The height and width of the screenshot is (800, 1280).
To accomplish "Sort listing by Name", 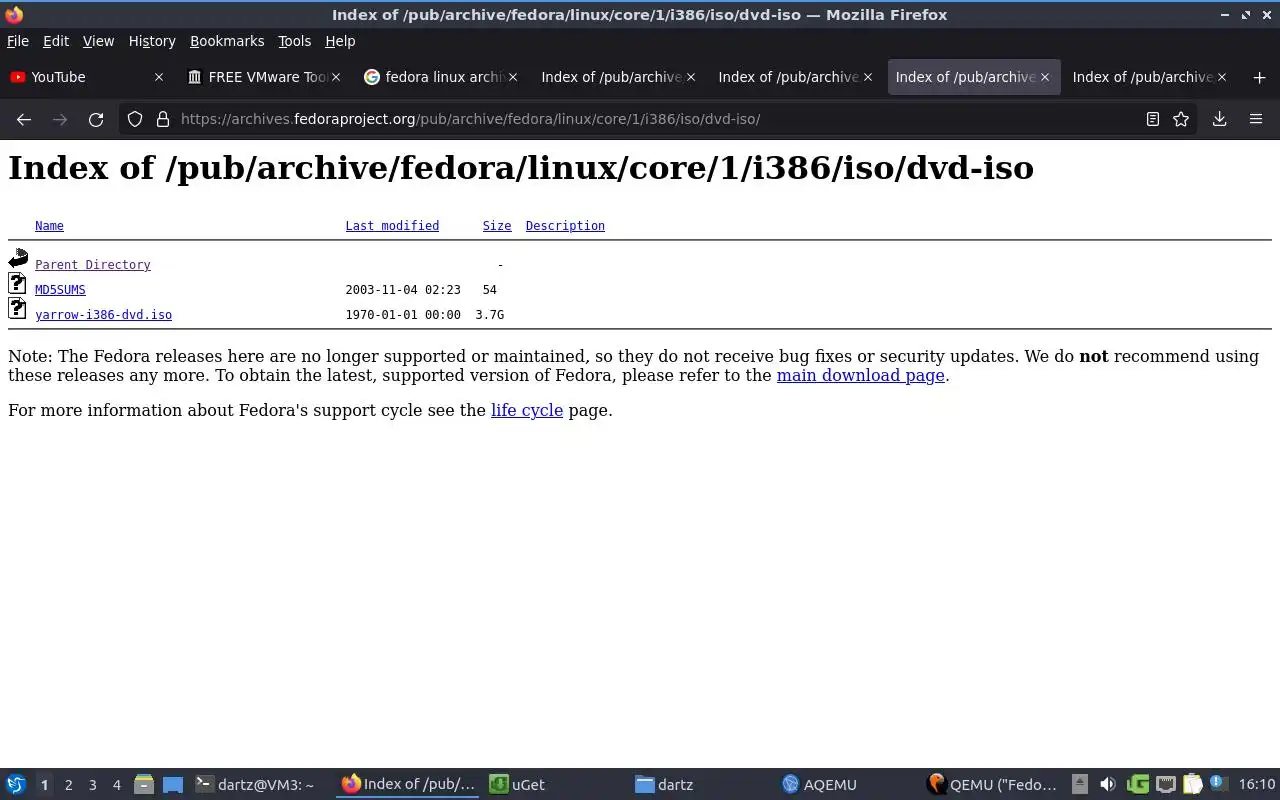I will (49, 226).
